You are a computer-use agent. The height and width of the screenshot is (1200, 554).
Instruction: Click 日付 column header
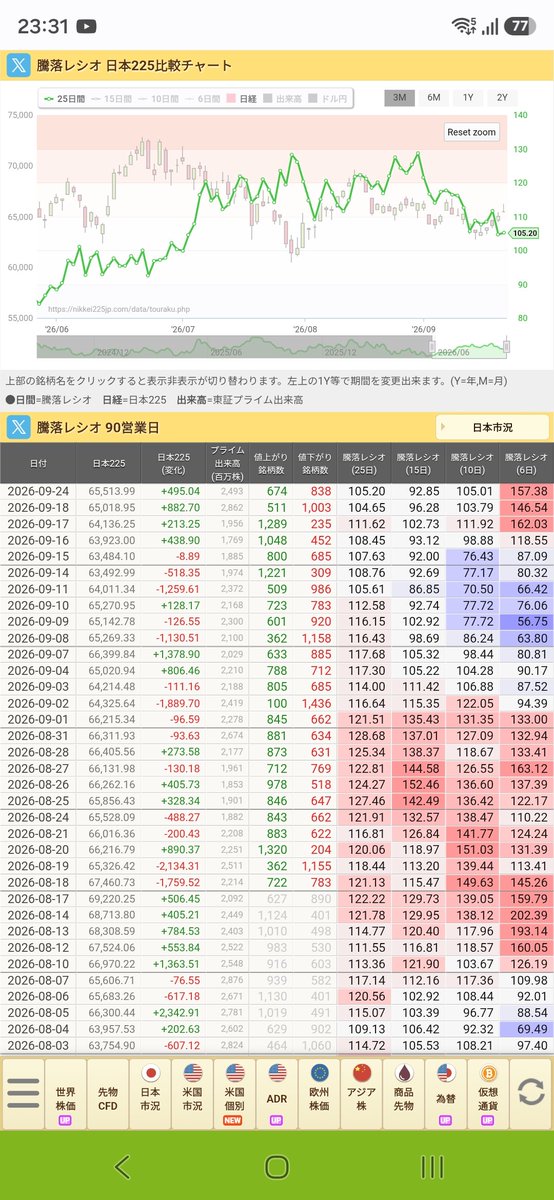pyautogui.click(x=38, y=464)
